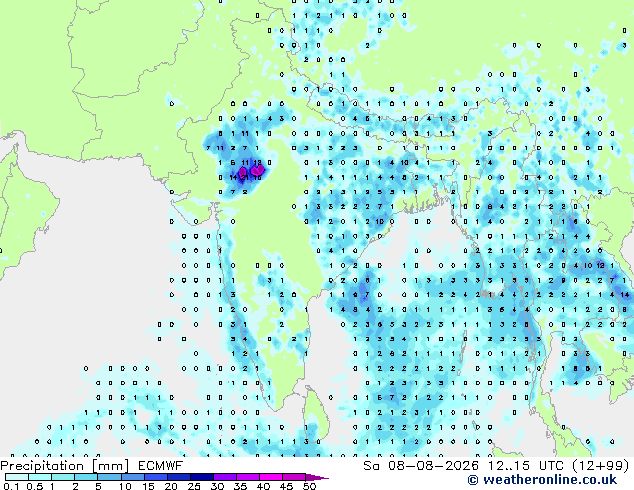Click the '40' legend scale label
The image size is (634, 490).
point(263,486)
